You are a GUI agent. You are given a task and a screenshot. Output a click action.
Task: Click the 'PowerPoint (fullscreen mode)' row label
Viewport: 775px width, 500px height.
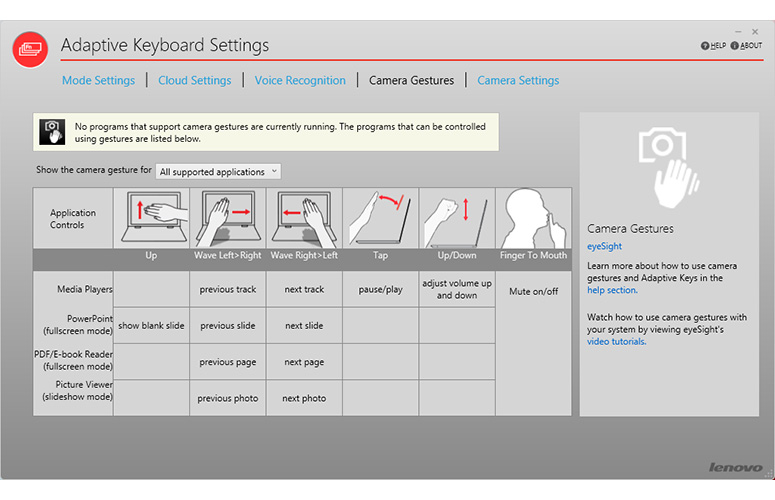click(x=78, y=325)
